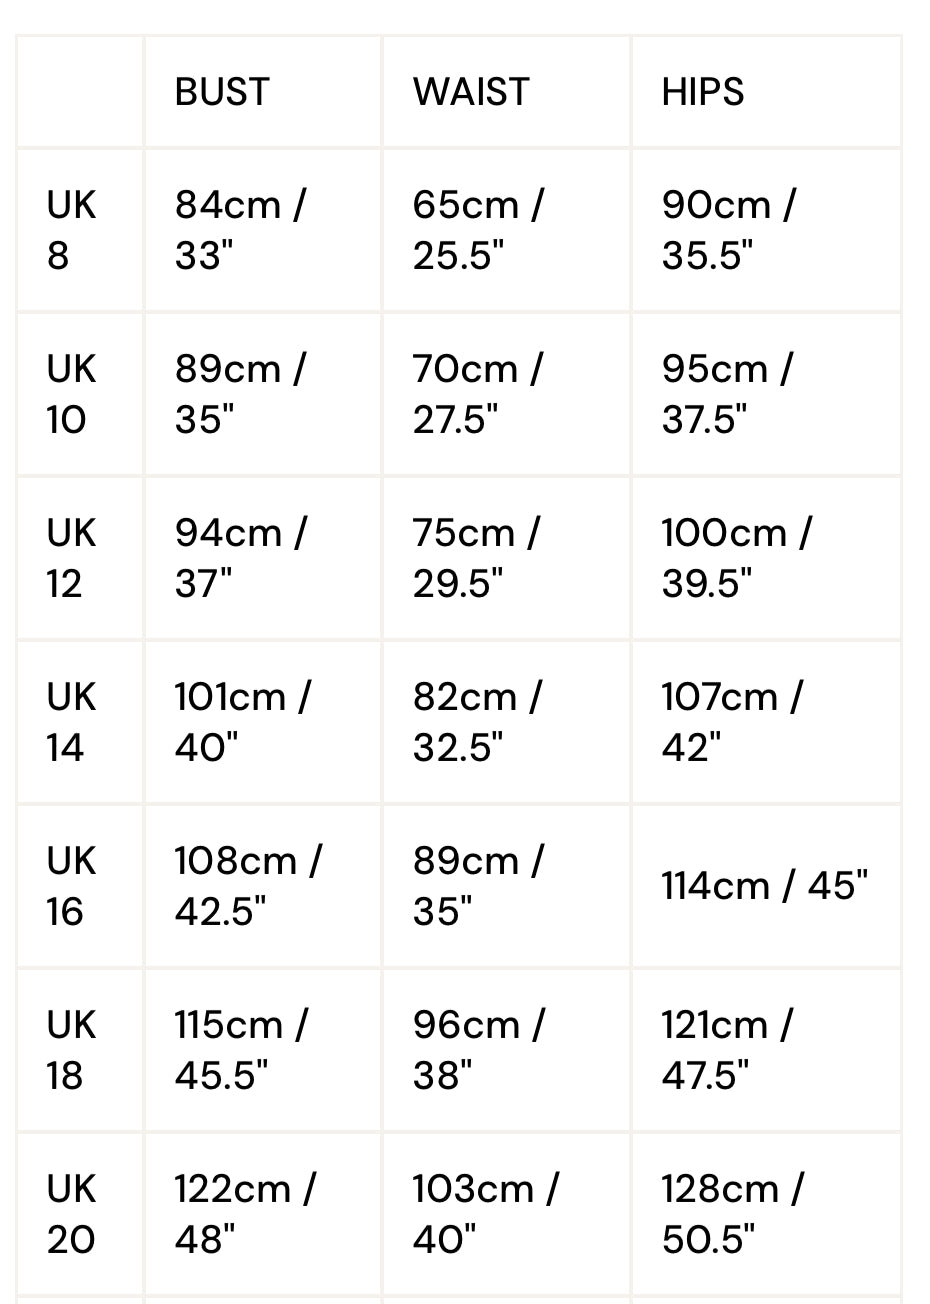This screenshot has width=930, height=1304.
Task: Select the UK 20 row label
Action: [x=71, y=1214]
